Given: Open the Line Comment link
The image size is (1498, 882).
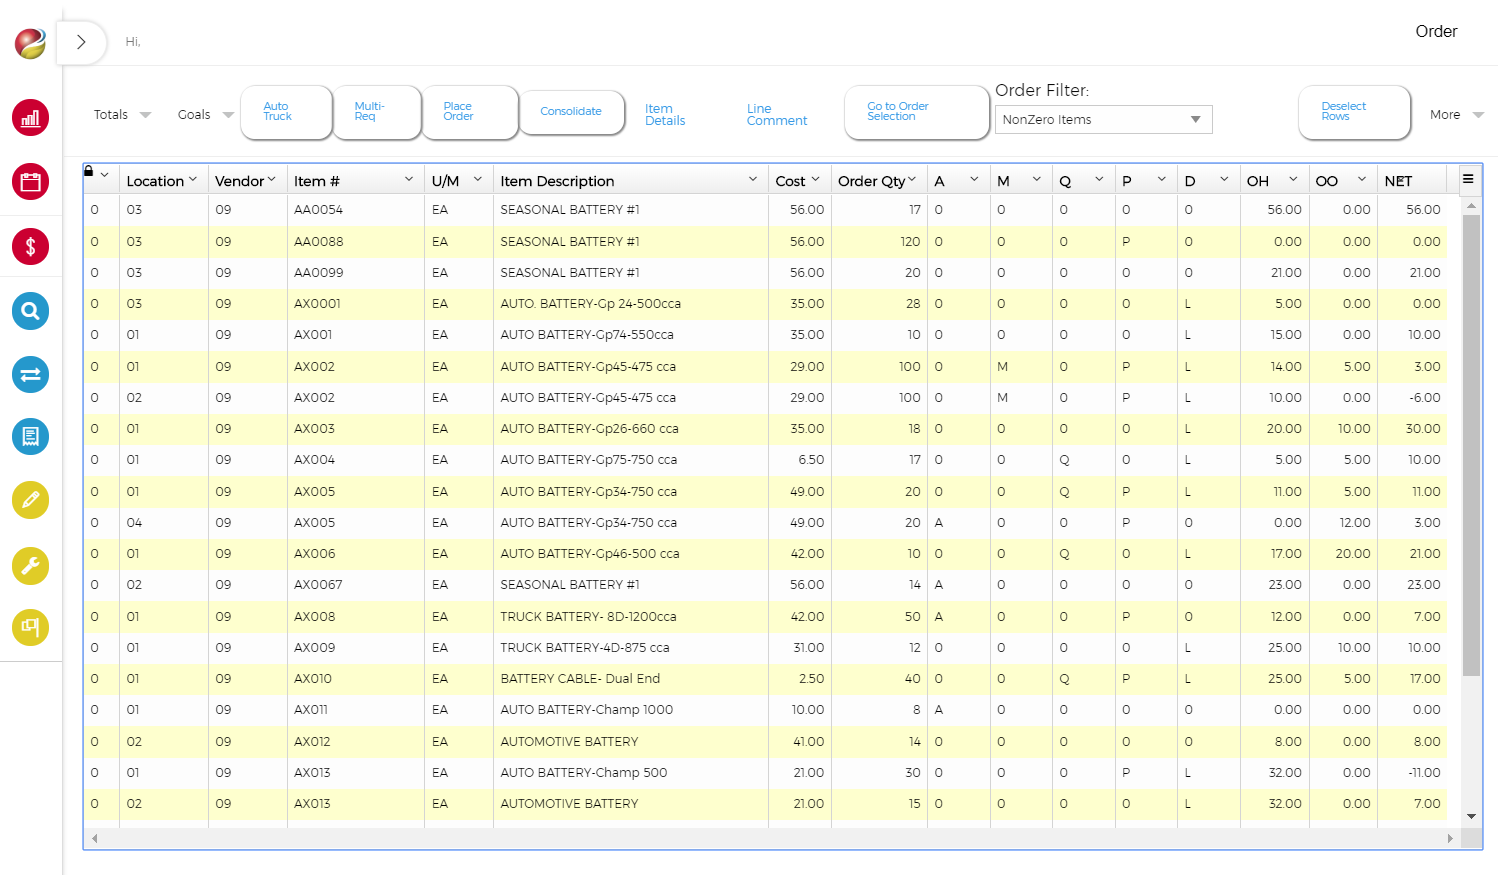Looking at the screenshot, I should pos(776,115).
